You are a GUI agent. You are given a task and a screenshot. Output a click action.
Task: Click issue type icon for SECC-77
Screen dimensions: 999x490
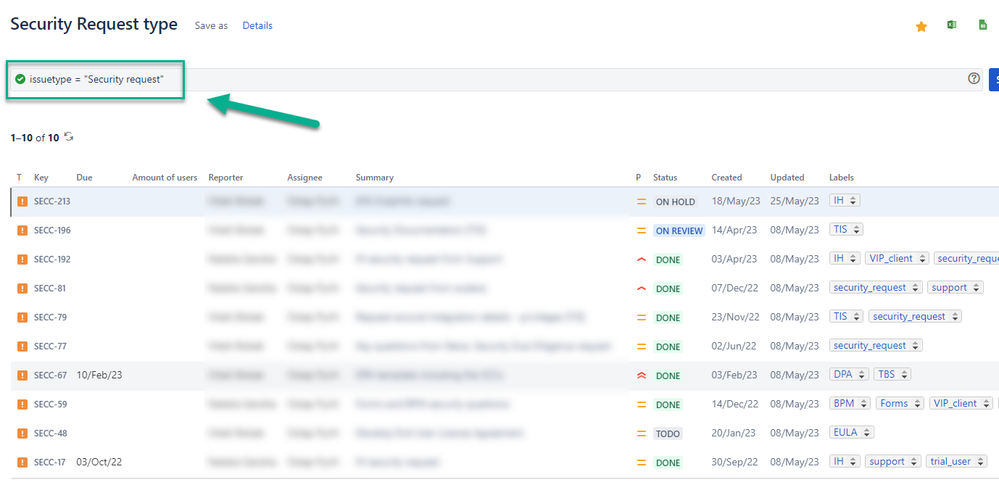(x=22, y=346)
